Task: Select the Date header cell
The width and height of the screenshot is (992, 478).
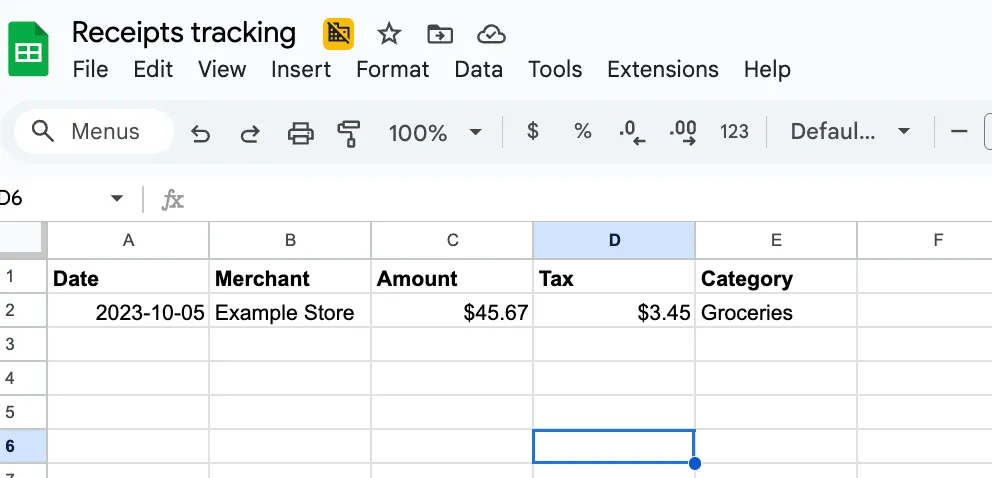Action: [x=128, y=276]
